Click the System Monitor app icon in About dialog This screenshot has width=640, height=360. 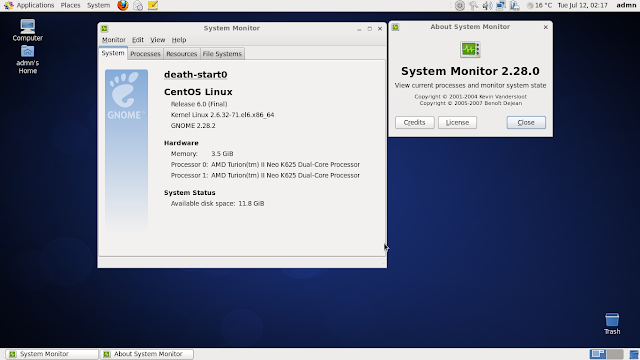(470, 49)
